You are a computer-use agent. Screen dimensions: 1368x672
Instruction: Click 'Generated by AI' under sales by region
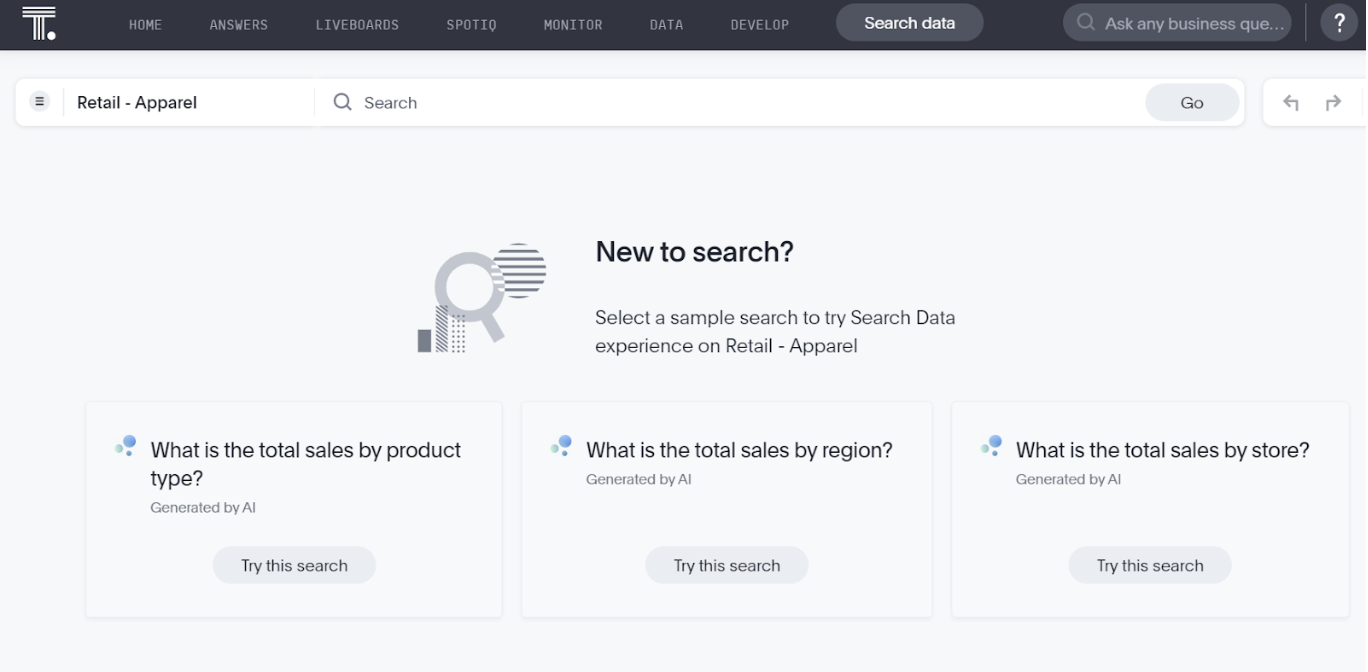pyautogui.click(x=638, y=479)
